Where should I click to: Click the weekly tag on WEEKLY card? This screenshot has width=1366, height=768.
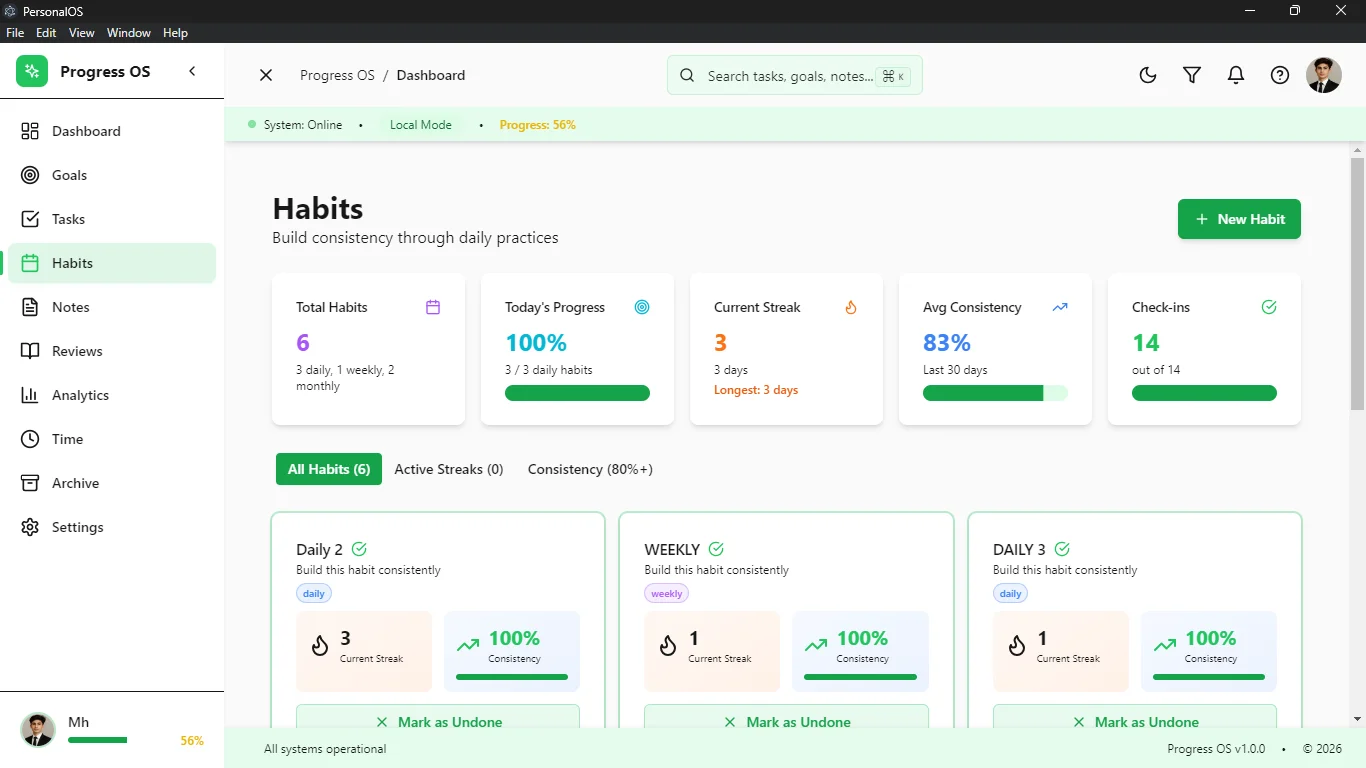tap(667, 593)
